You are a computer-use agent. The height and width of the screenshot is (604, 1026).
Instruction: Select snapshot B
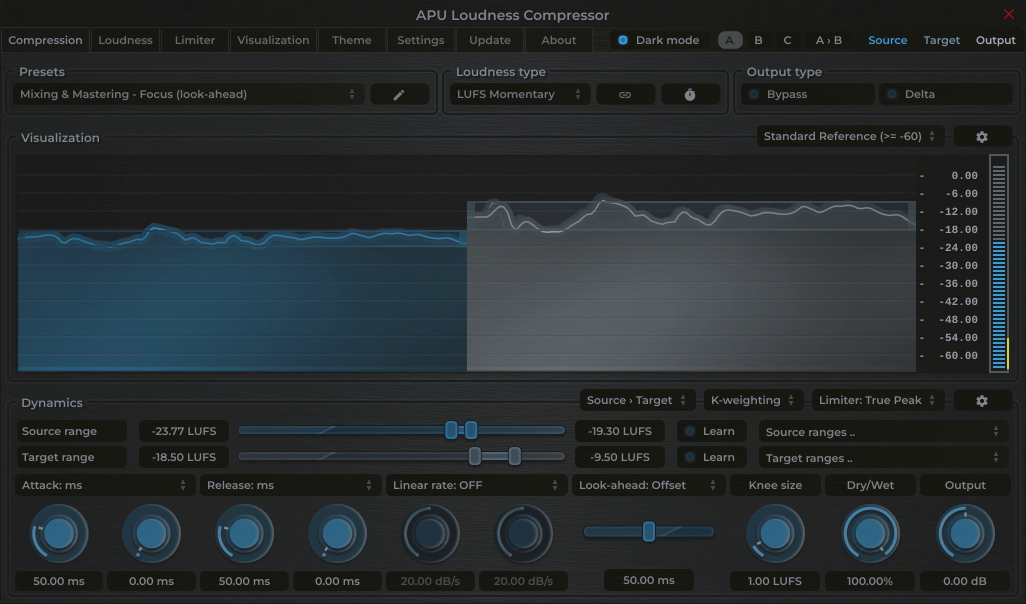click(757, 40)
